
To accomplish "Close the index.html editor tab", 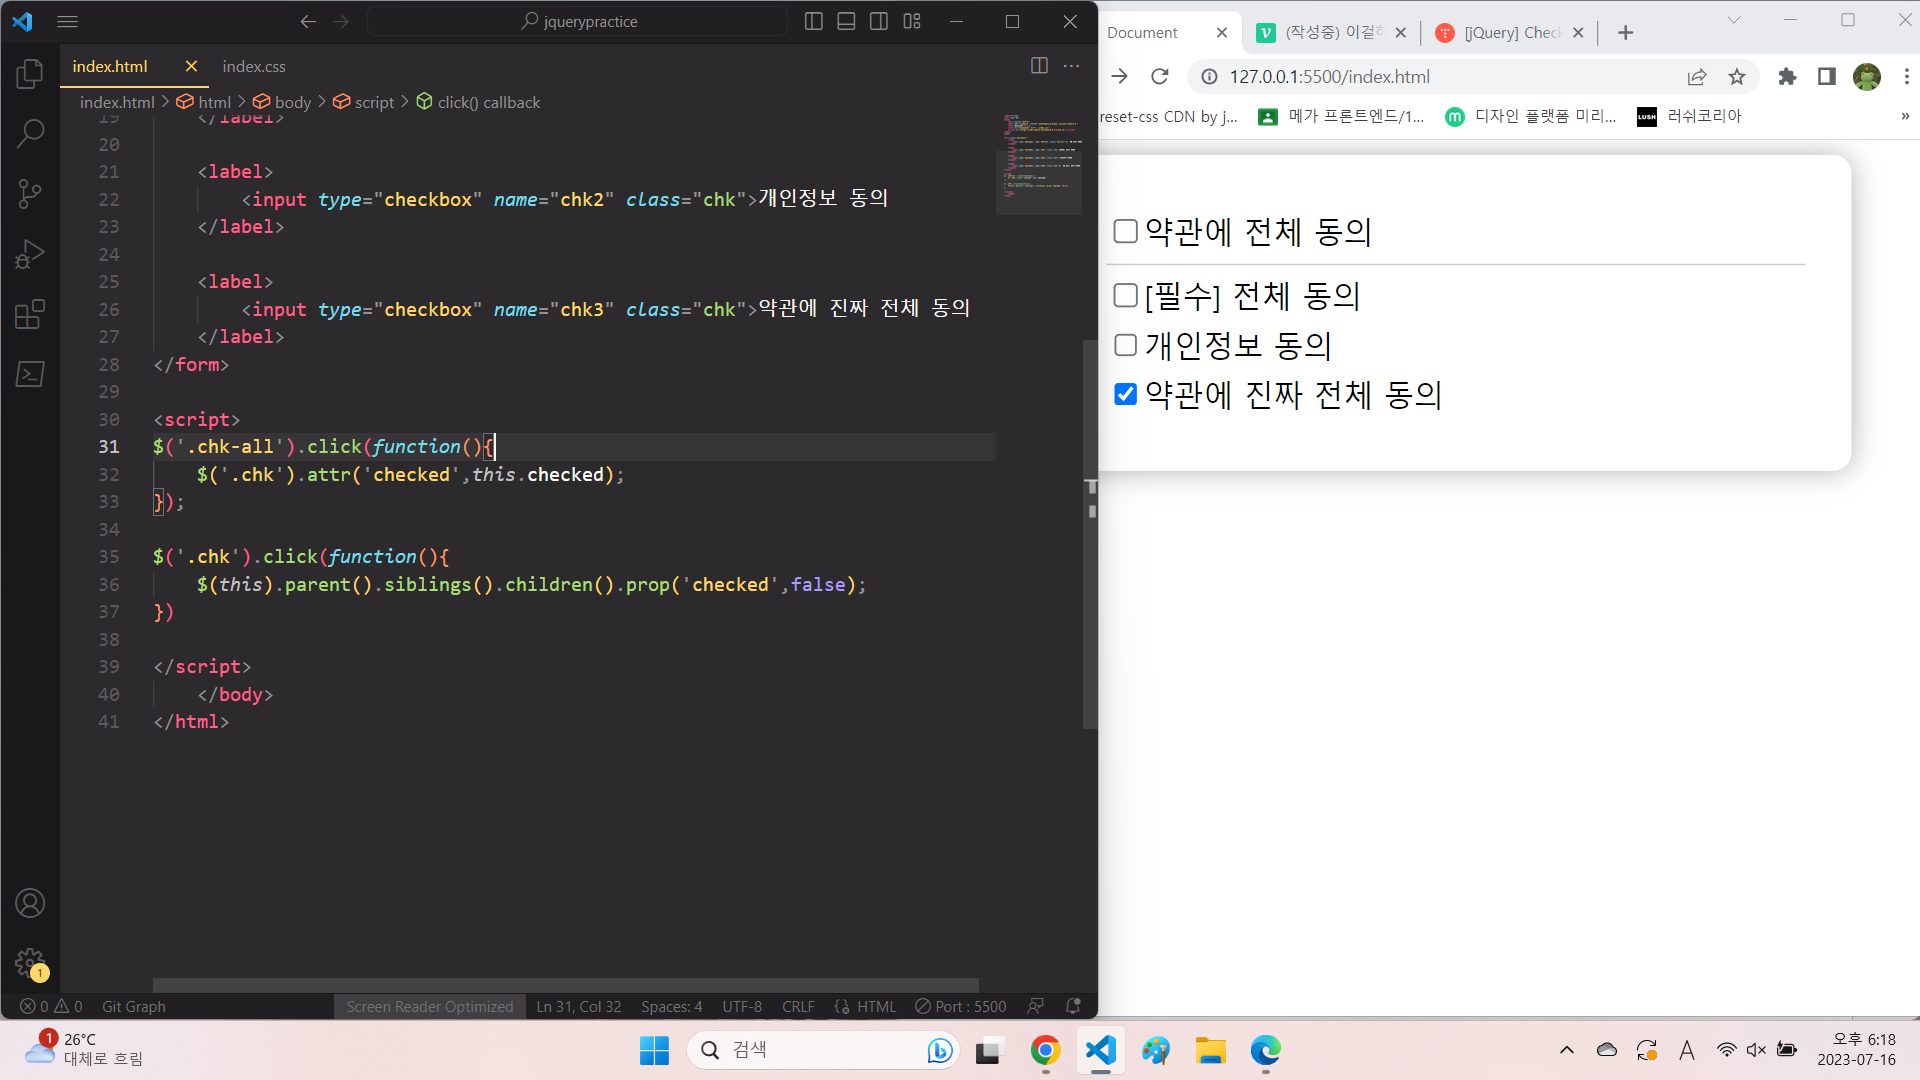I will tap(191, 66).
